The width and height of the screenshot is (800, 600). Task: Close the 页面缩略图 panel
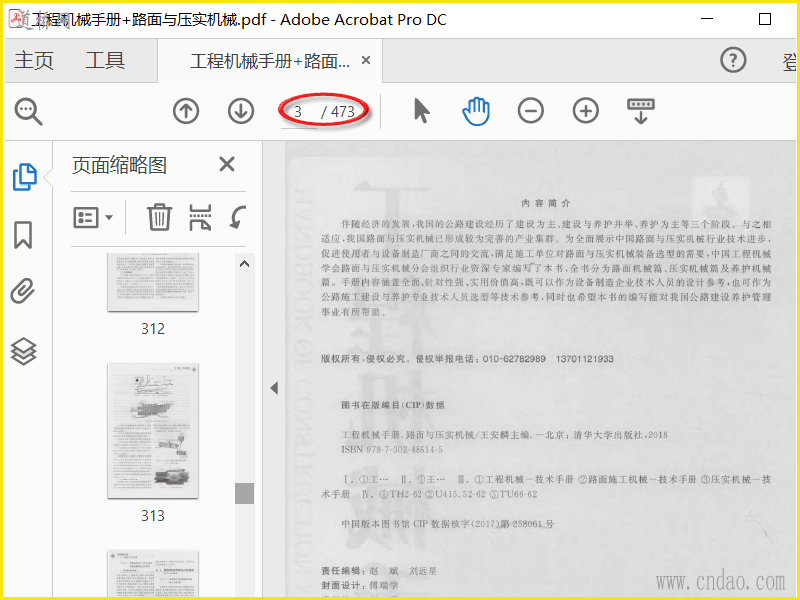[227, 164]
